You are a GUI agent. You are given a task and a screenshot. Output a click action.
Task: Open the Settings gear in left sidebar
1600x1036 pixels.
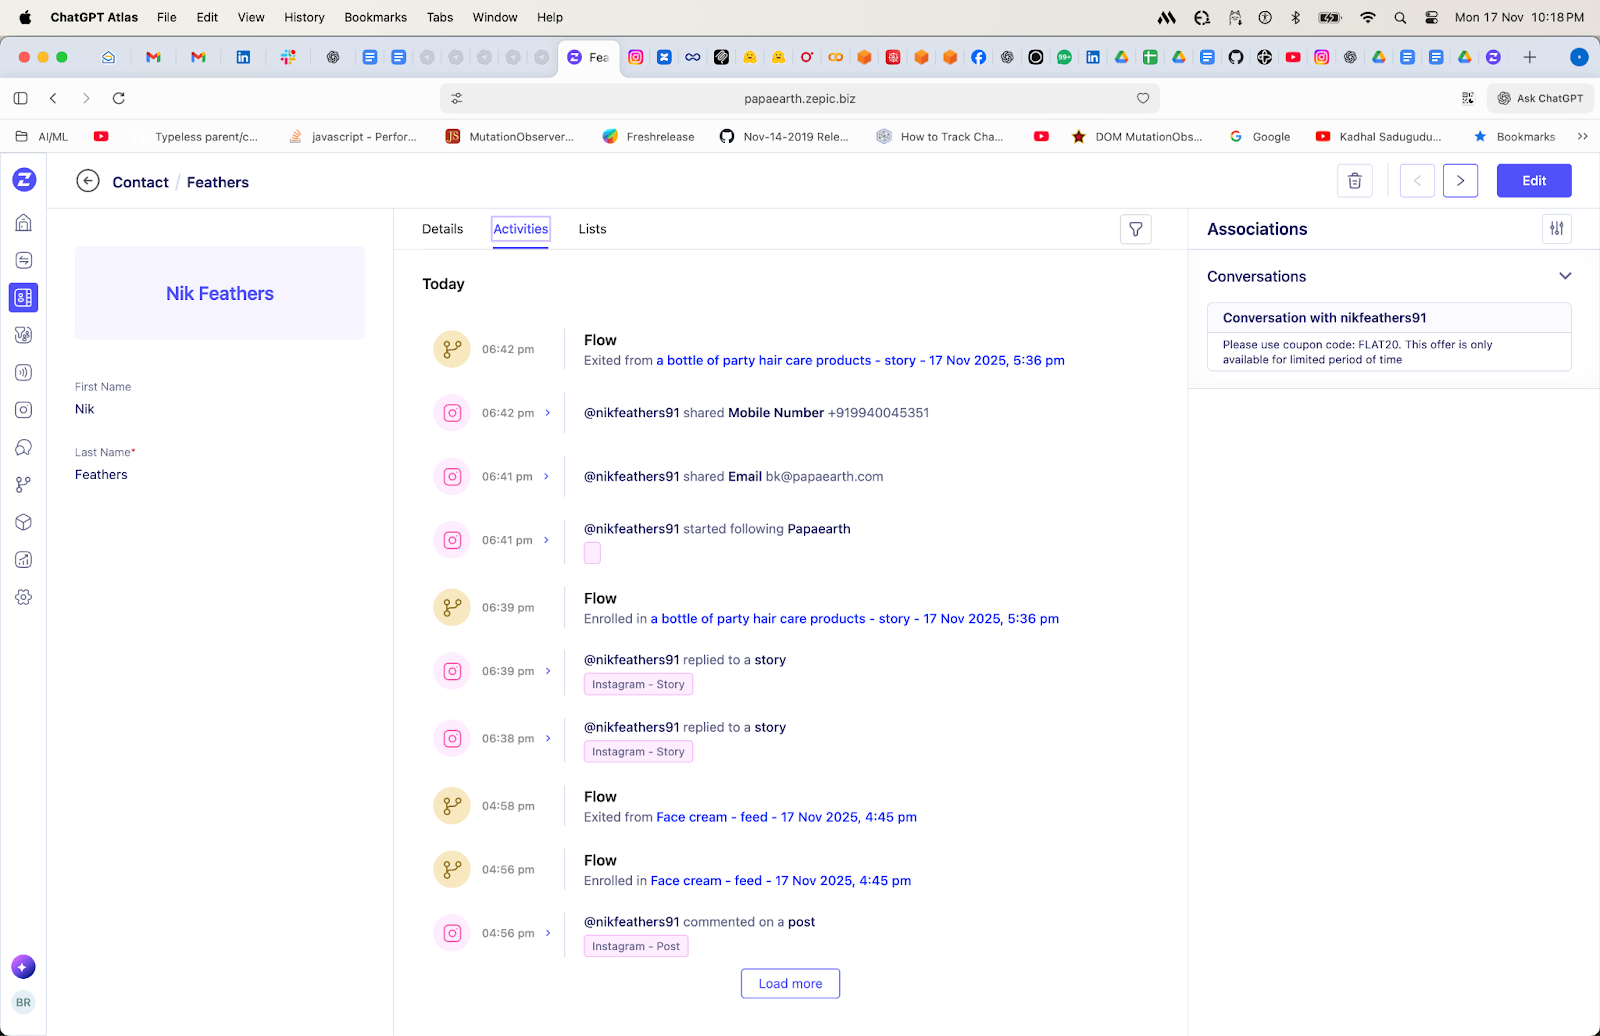[x=24, y=597]
